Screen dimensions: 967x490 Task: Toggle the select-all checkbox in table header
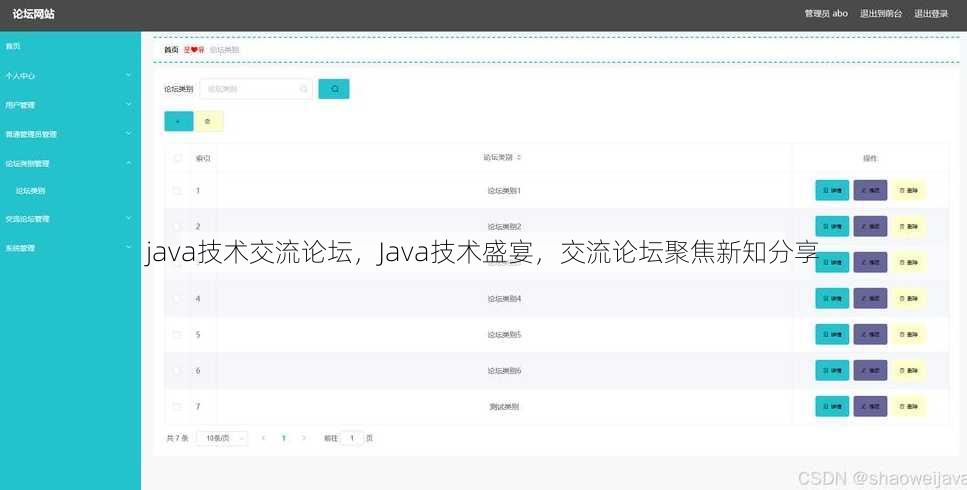point(178,158)
